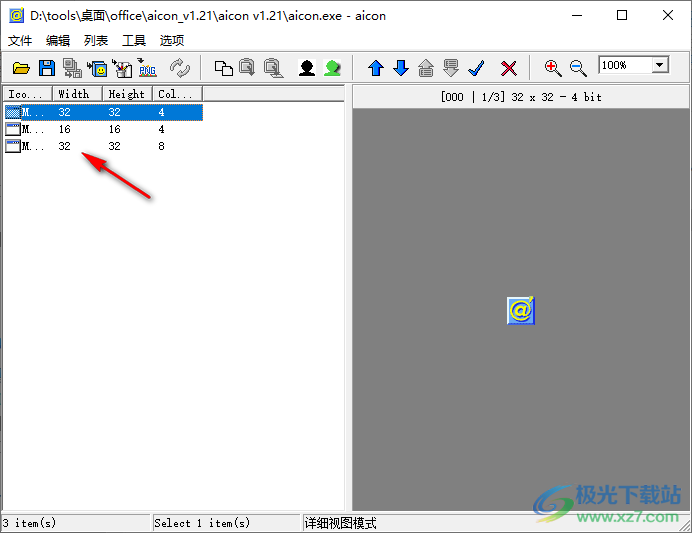Open the 选项 menu
This screenshot has height=533, width=692.
172,41
